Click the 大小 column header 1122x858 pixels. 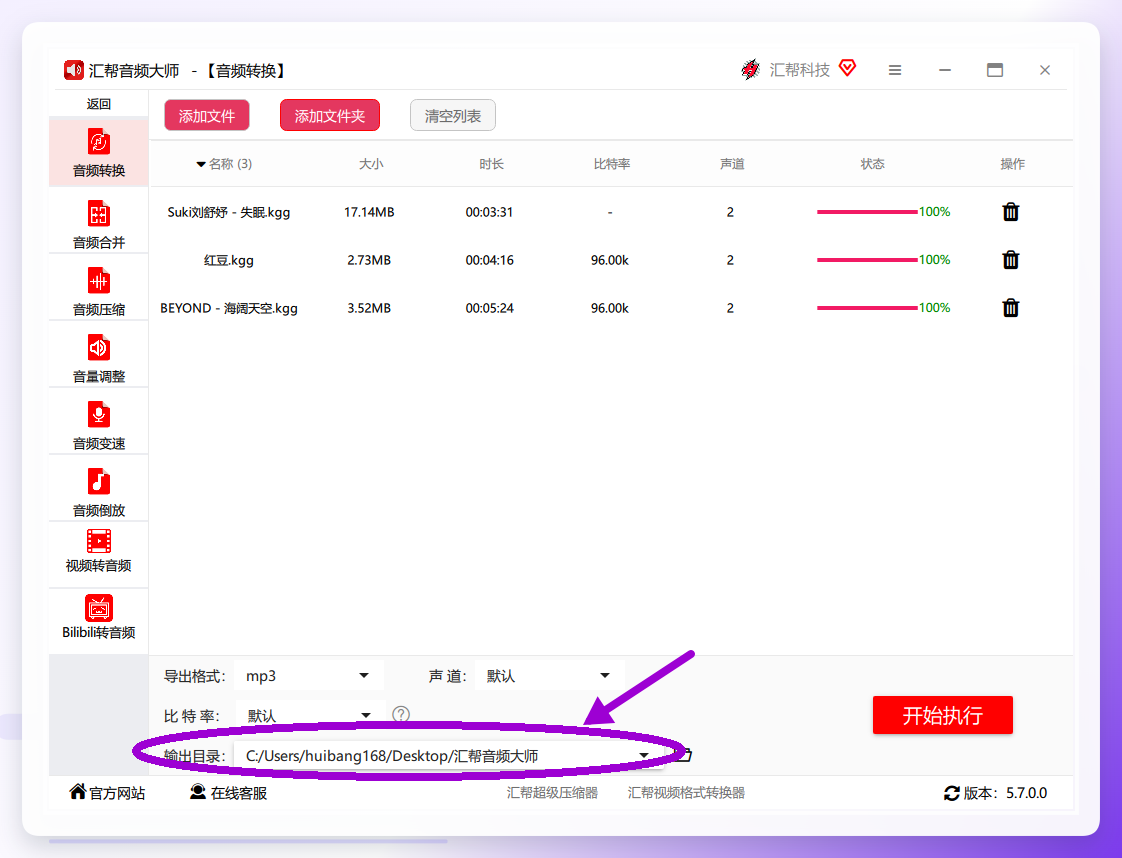click(371, 164)
